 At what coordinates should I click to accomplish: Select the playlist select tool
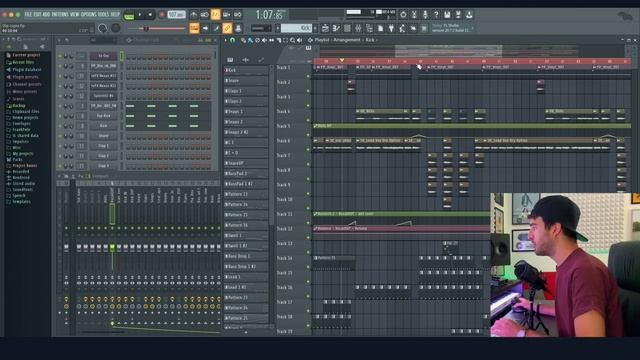point(285,40)
